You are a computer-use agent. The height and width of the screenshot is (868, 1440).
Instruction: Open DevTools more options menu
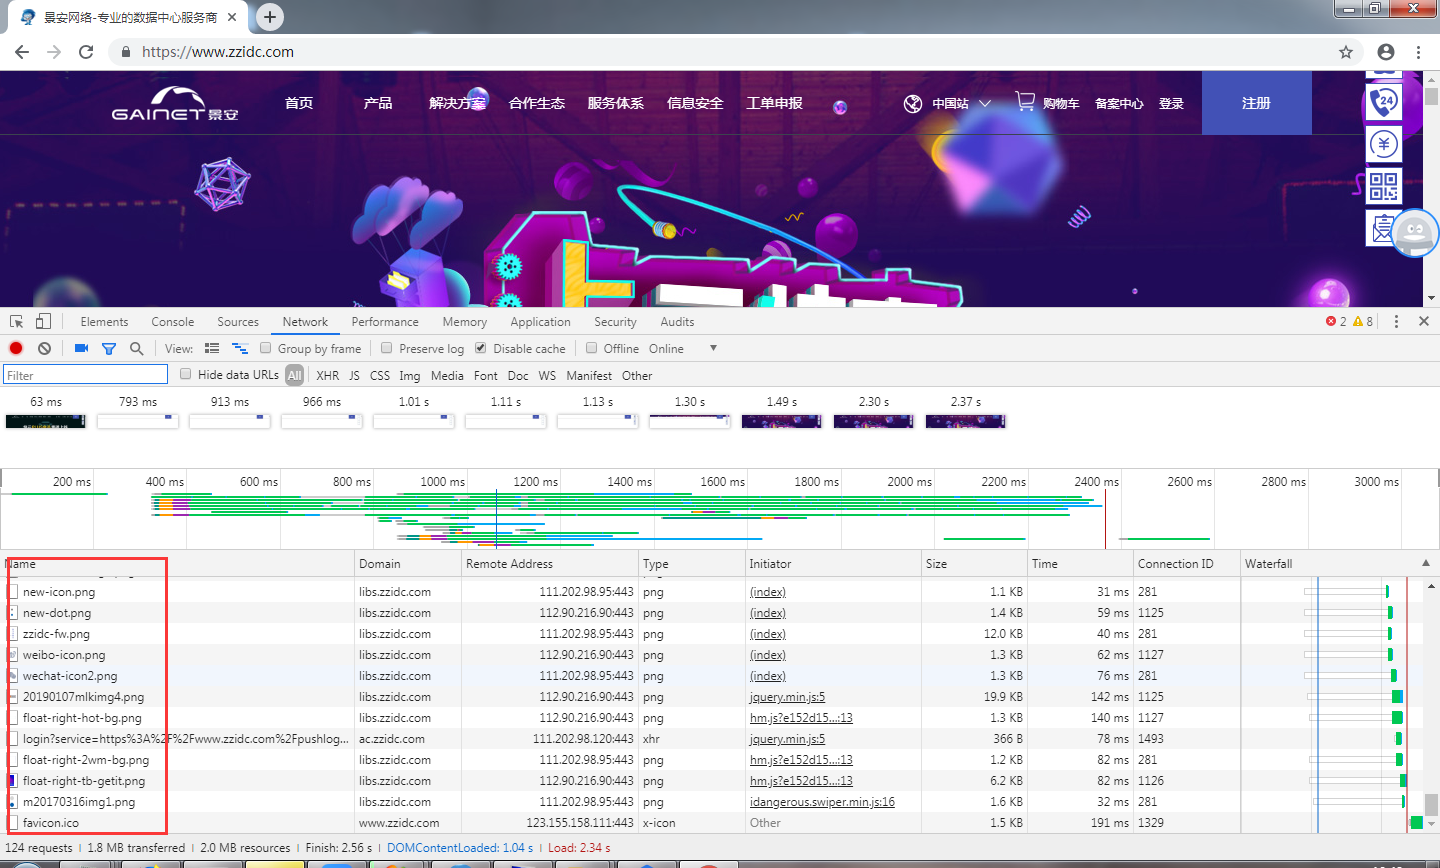1396,321
